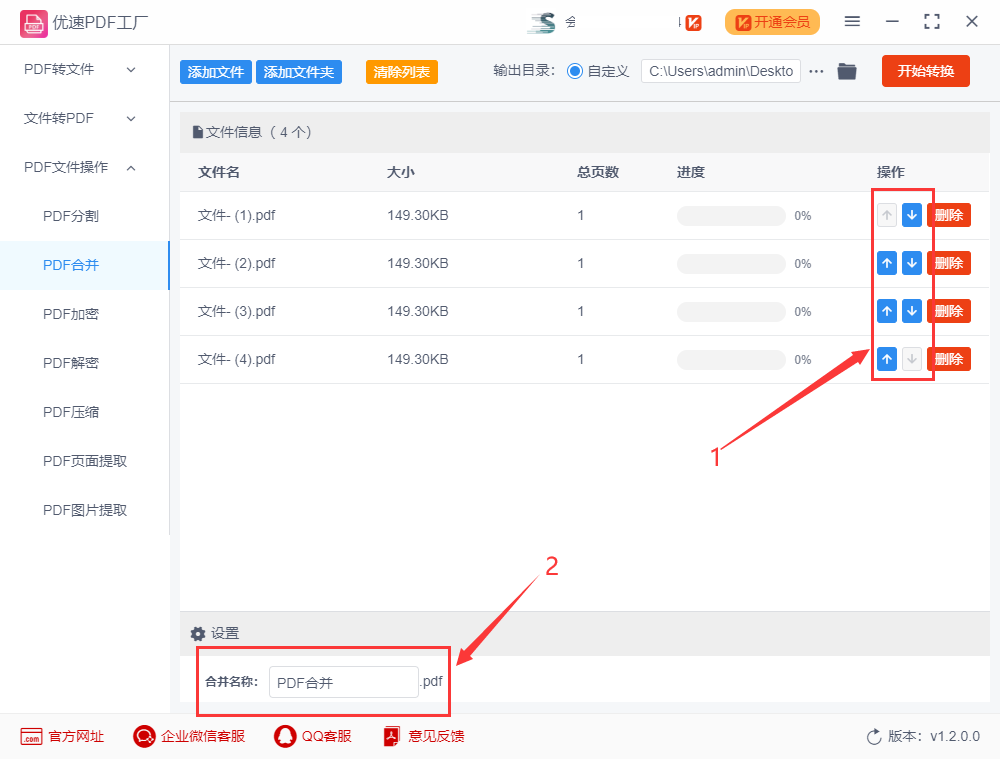Image resolution: width=1000 pixels, height=760 pixels.
Task: Expand the 文件转PDF menu chevron
Action: (131, 119)
